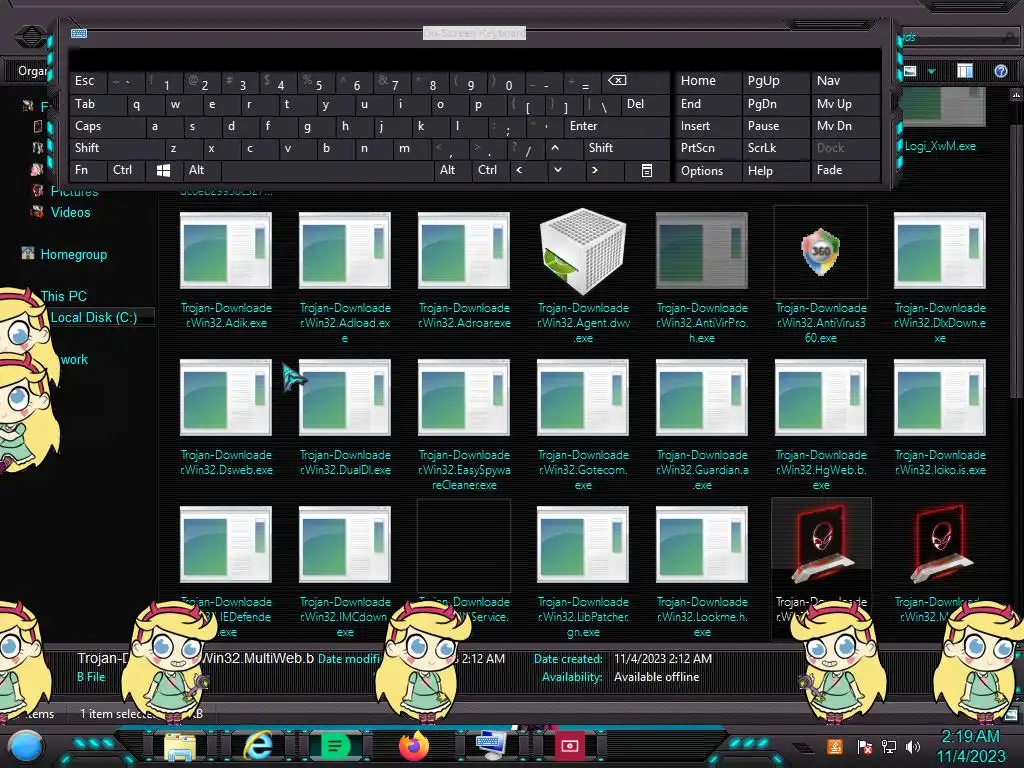Select Trojan-Downloader.Win32.Lookme.h.exe icon
1024x768 pixels.
[x=702, y=544]
